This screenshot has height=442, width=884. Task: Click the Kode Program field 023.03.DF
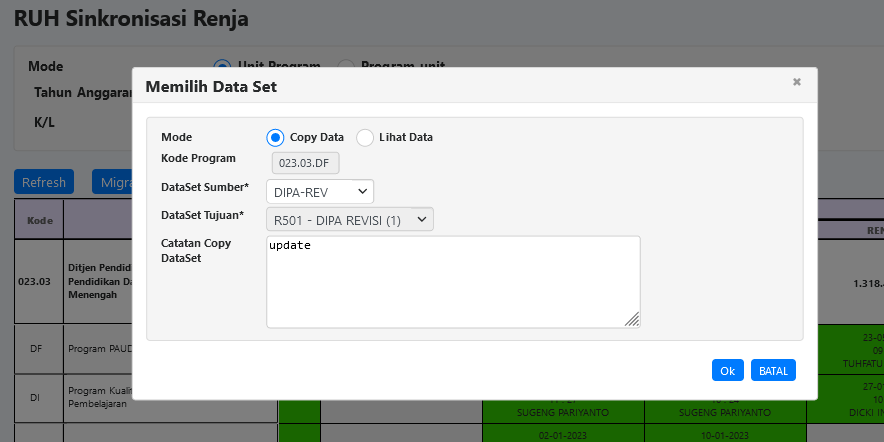click(306, 162)
